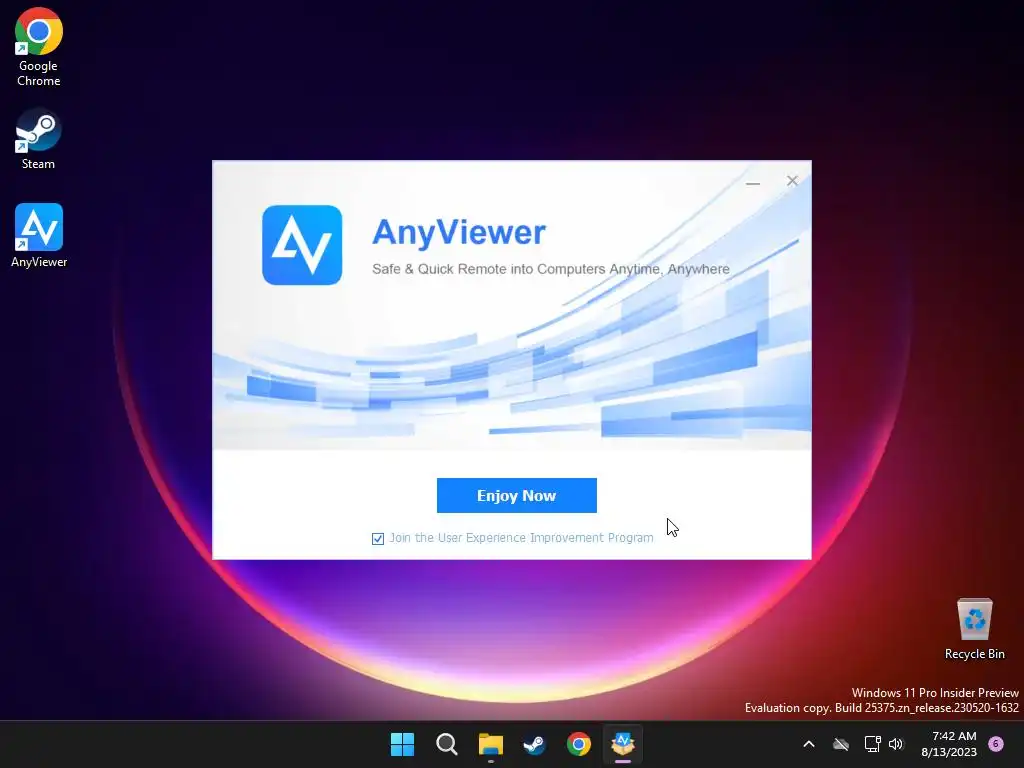Show hidden system tray icons

click(808, 744)
